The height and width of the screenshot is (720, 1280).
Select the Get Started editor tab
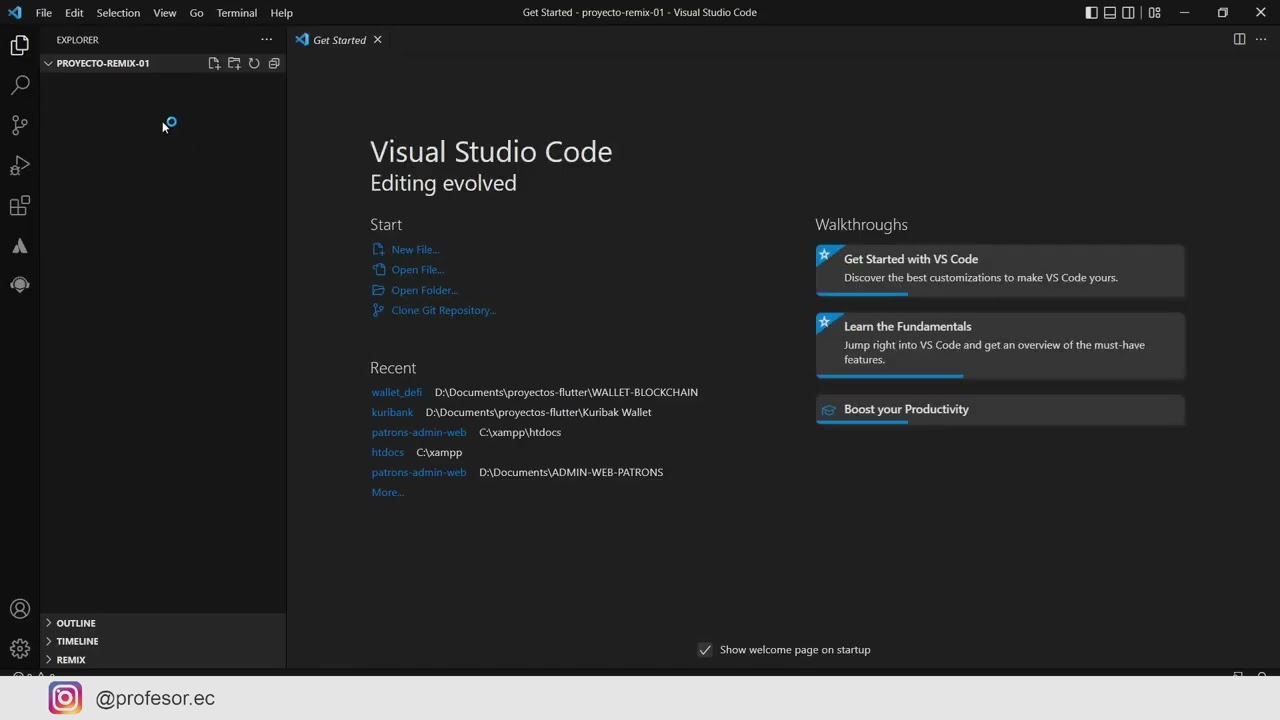click(339, 40)
